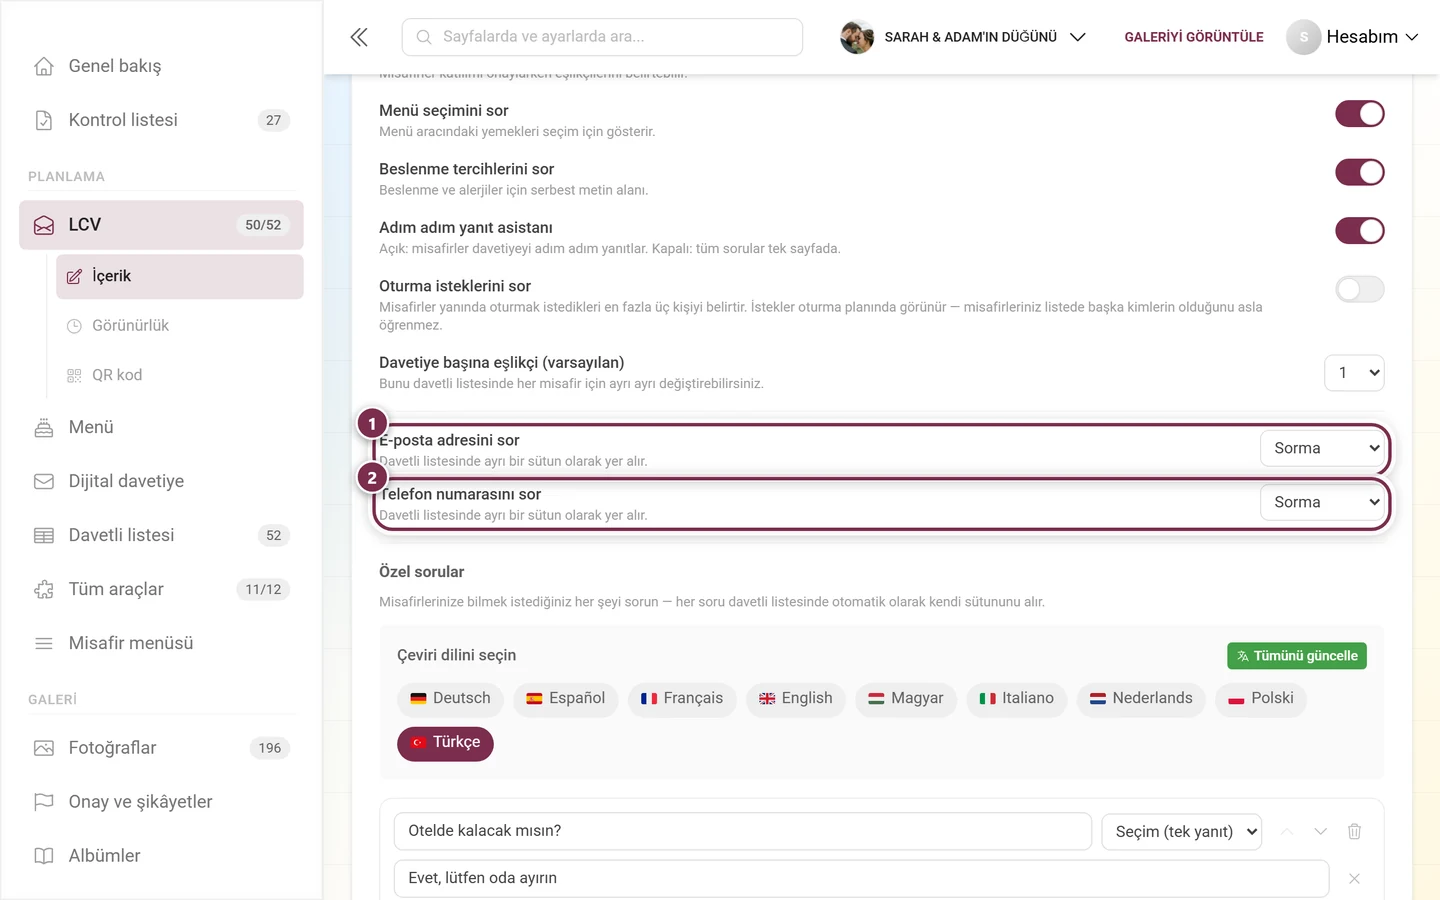1440x900 pixels.
Task: Open the İçerik submenu item
Action: (x=180, y=276)
